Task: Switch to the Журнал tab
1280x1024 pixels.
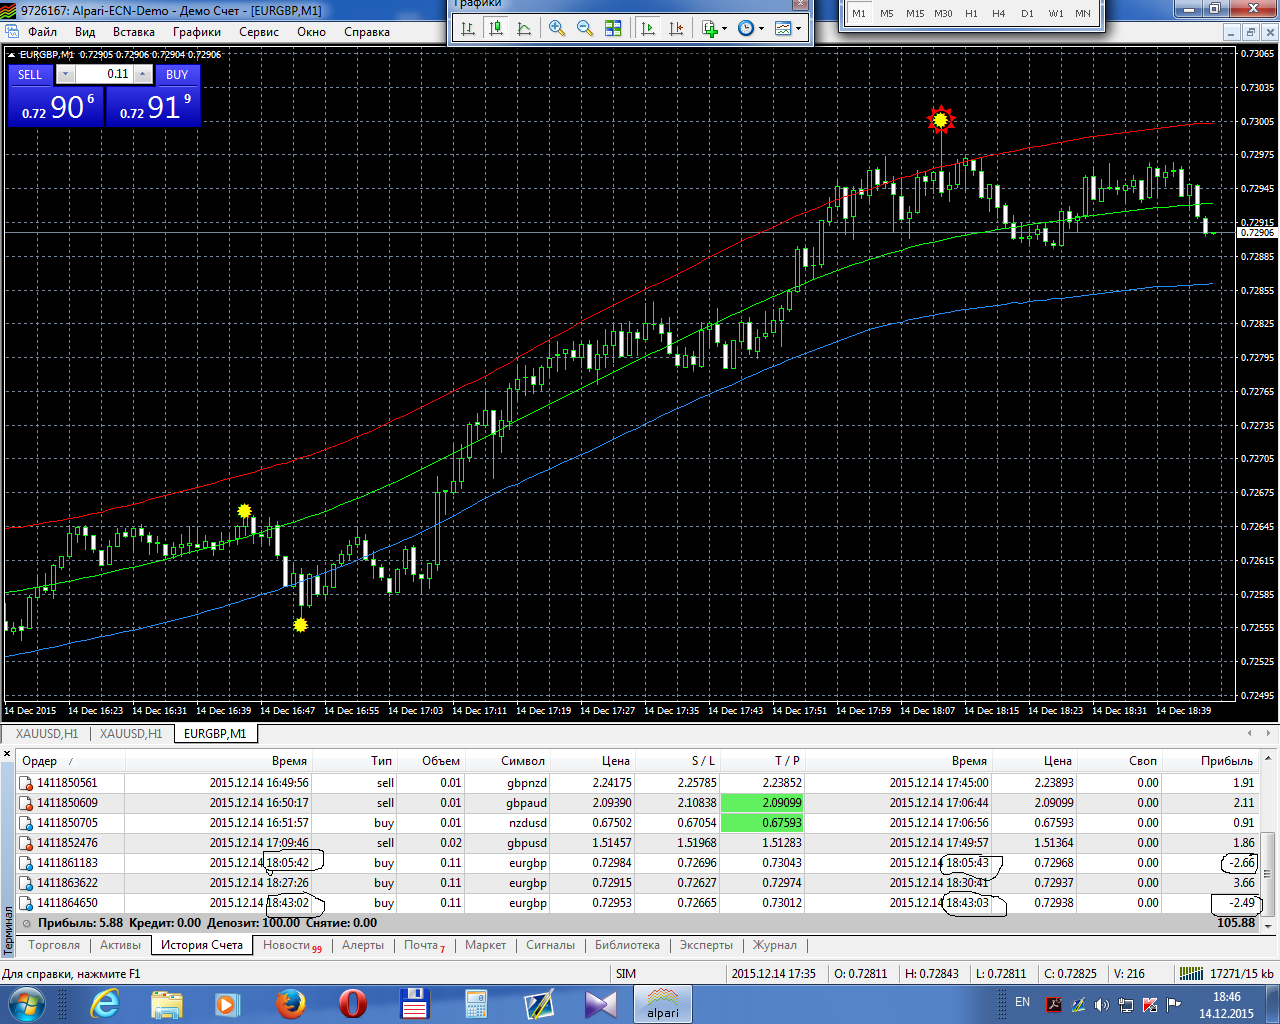Action: pyautogui.click(x=775, y=945)
